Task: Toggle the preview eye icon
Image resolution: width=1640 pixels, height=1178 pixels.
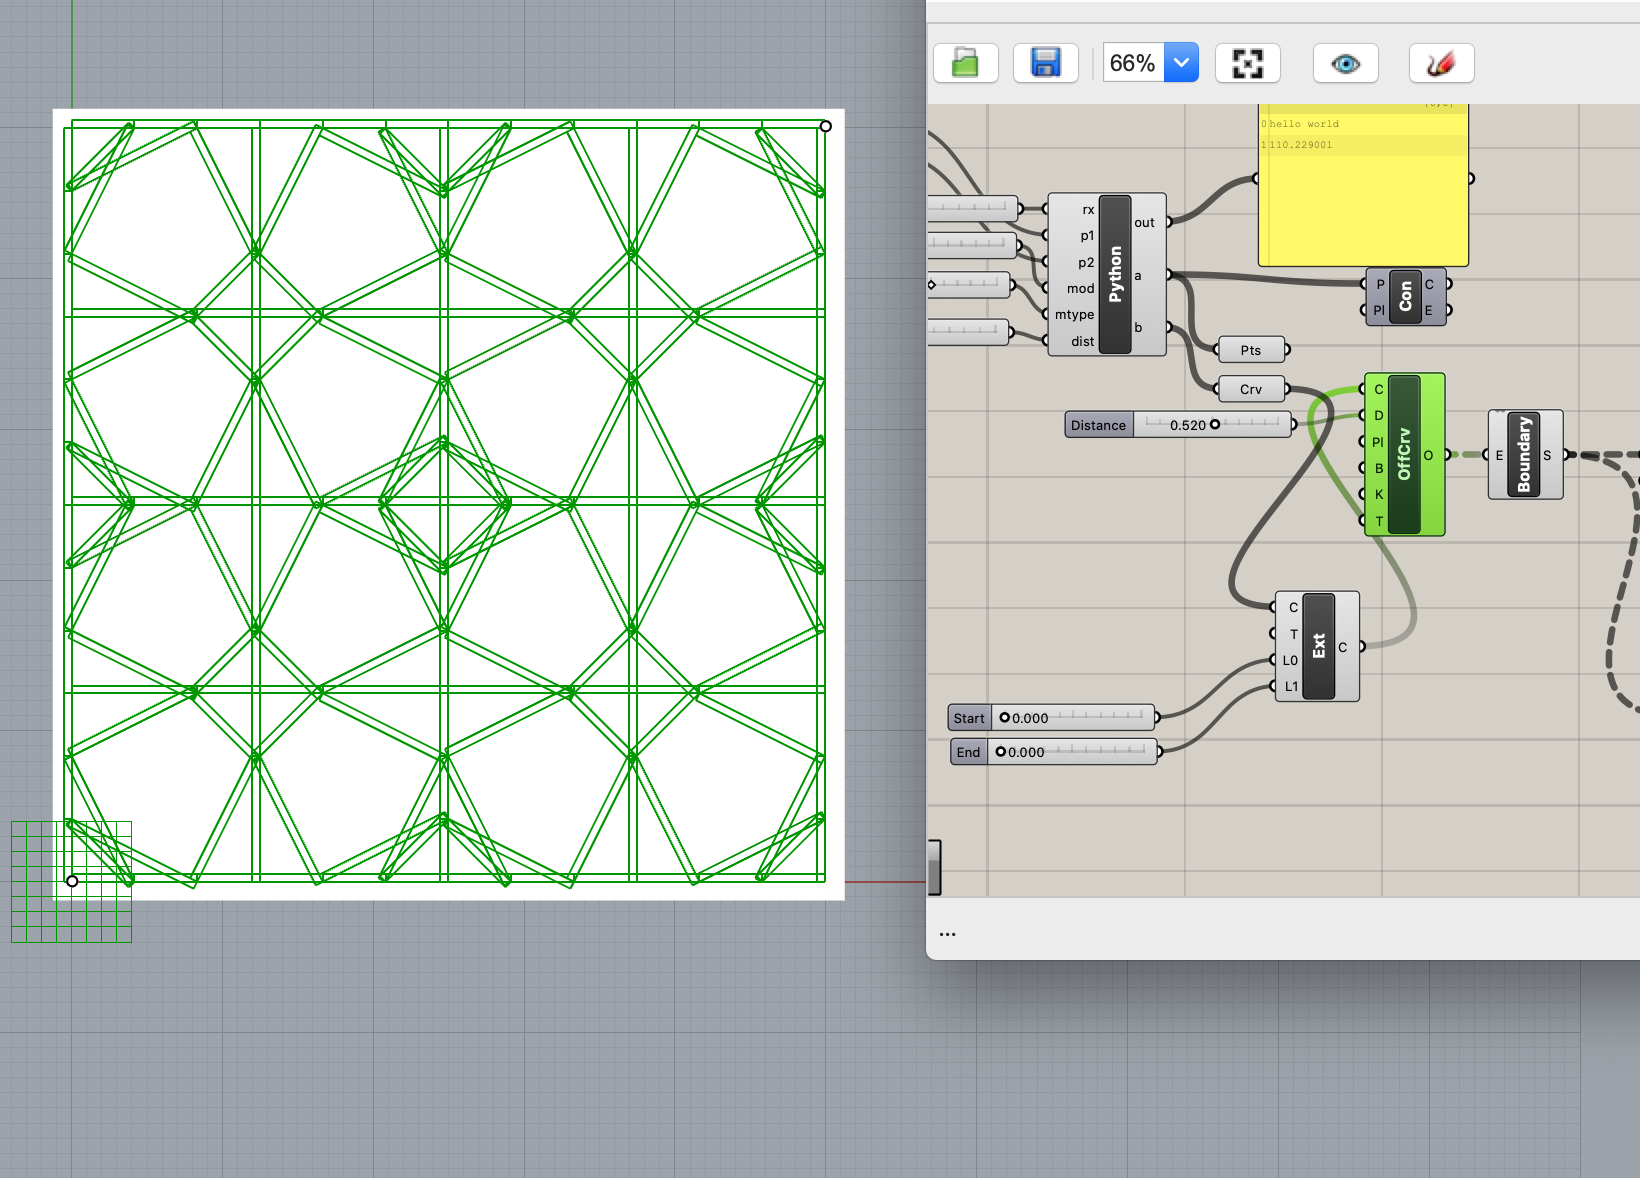Action: pyautogui.click(x=1345, y=62)
